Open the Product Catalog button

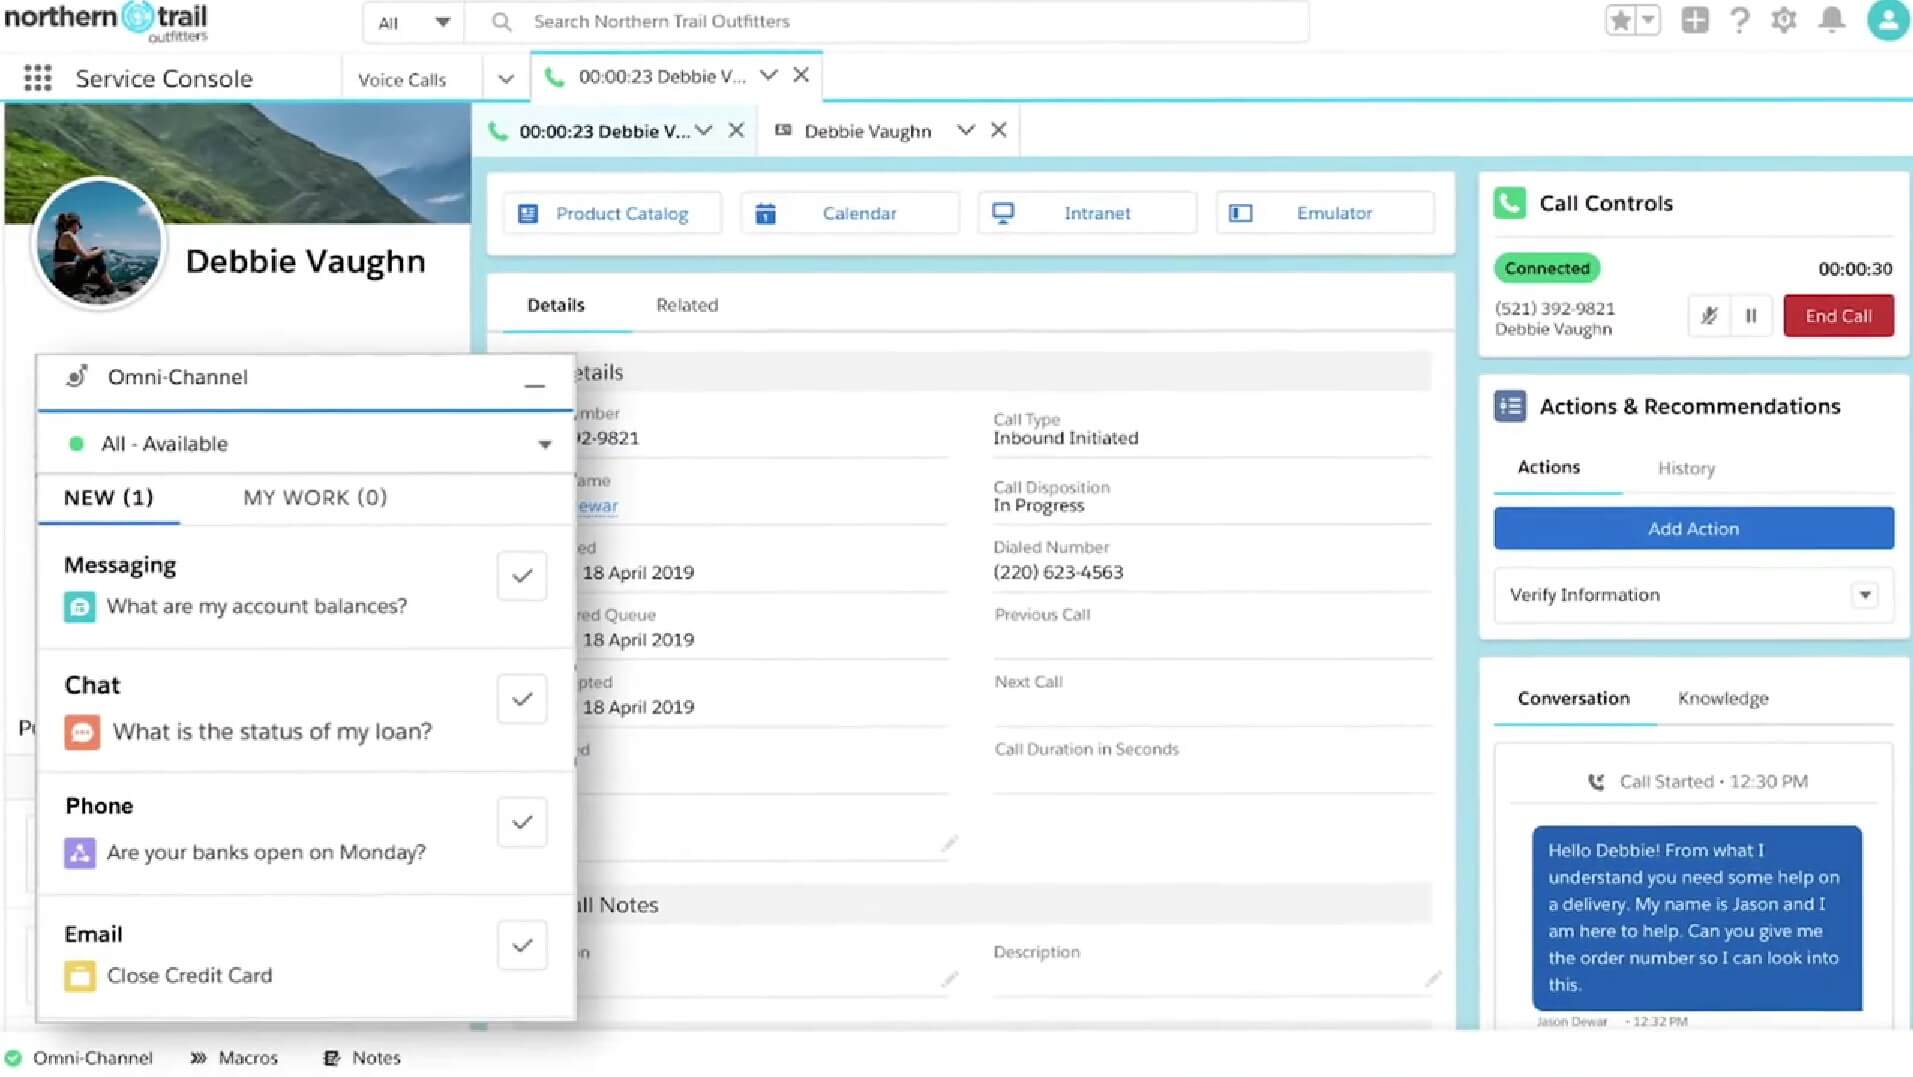[x=612, y=213]
